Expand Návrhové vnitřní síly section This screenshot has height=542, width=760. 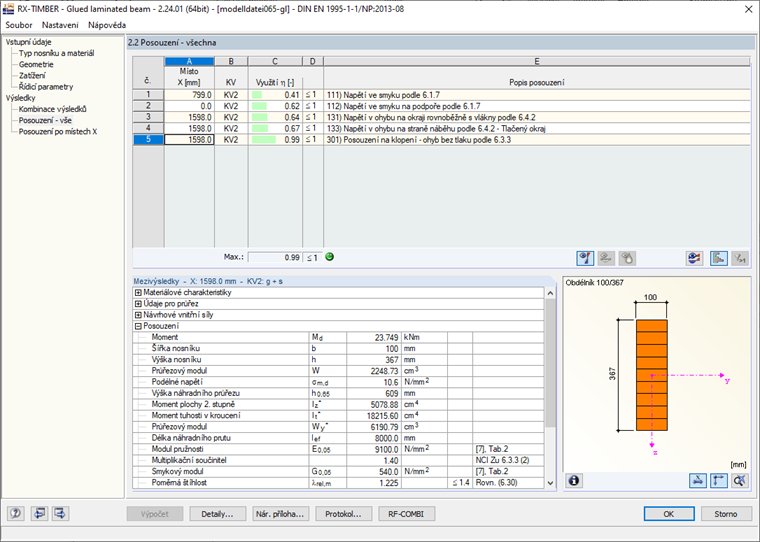click(x=138, y=315)
